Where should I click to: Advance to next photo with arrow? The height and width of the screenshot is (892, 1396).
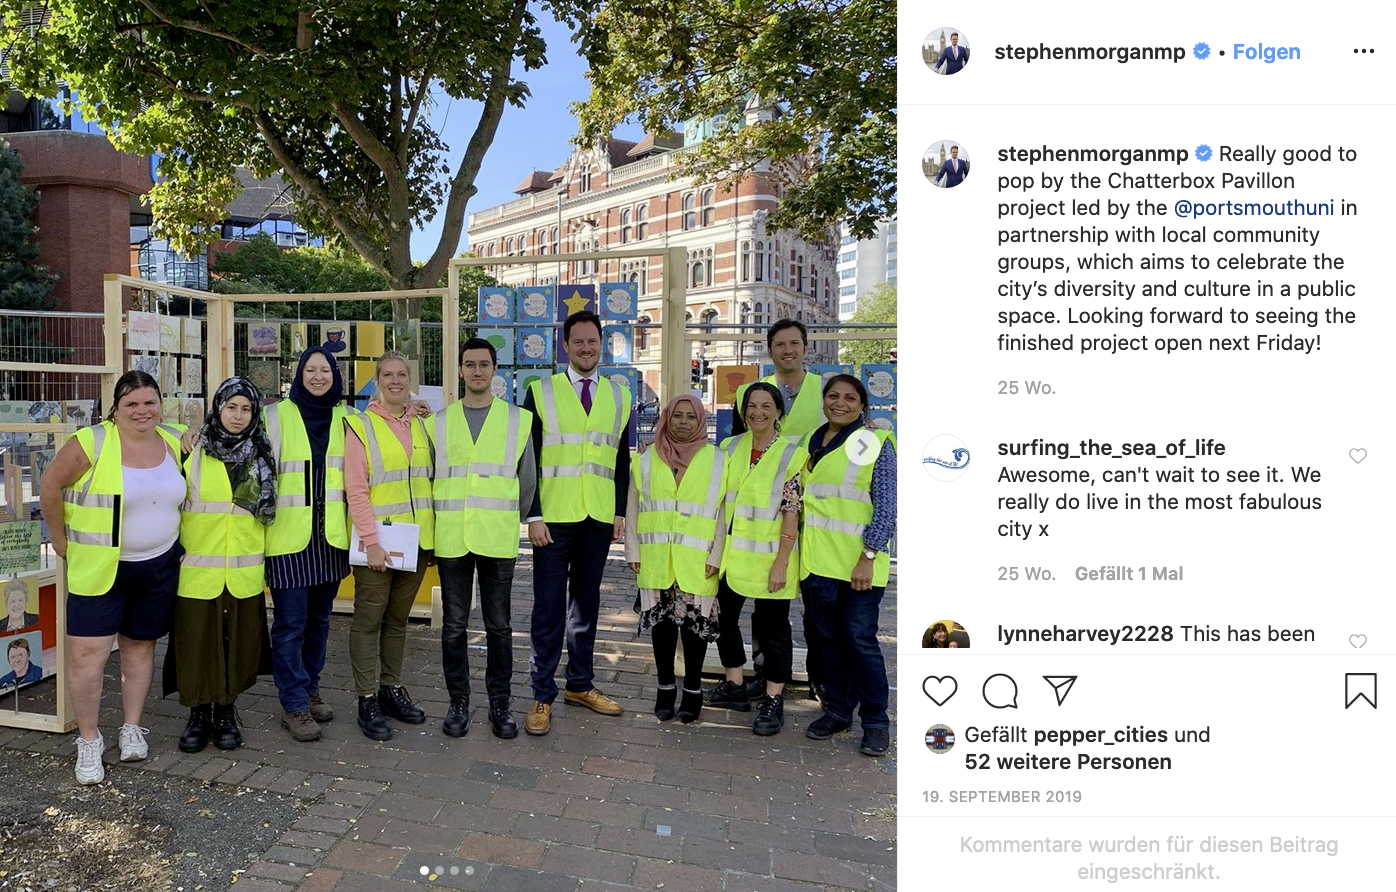(863, 446)
